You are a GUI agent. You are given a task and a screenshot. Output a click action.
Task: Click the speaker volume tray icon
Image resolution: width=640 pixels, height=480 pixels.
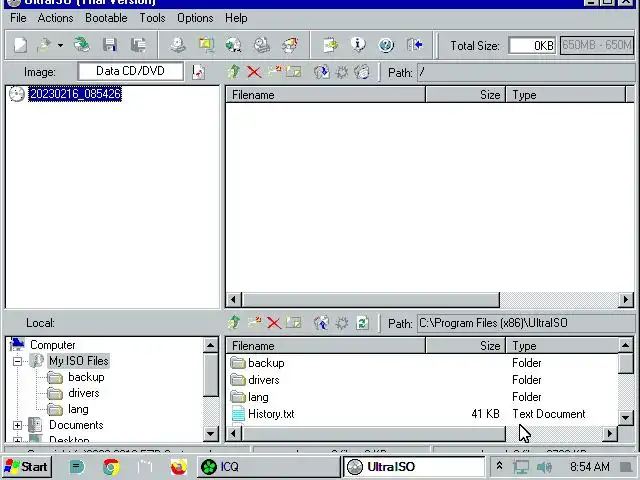pos(544,467)
